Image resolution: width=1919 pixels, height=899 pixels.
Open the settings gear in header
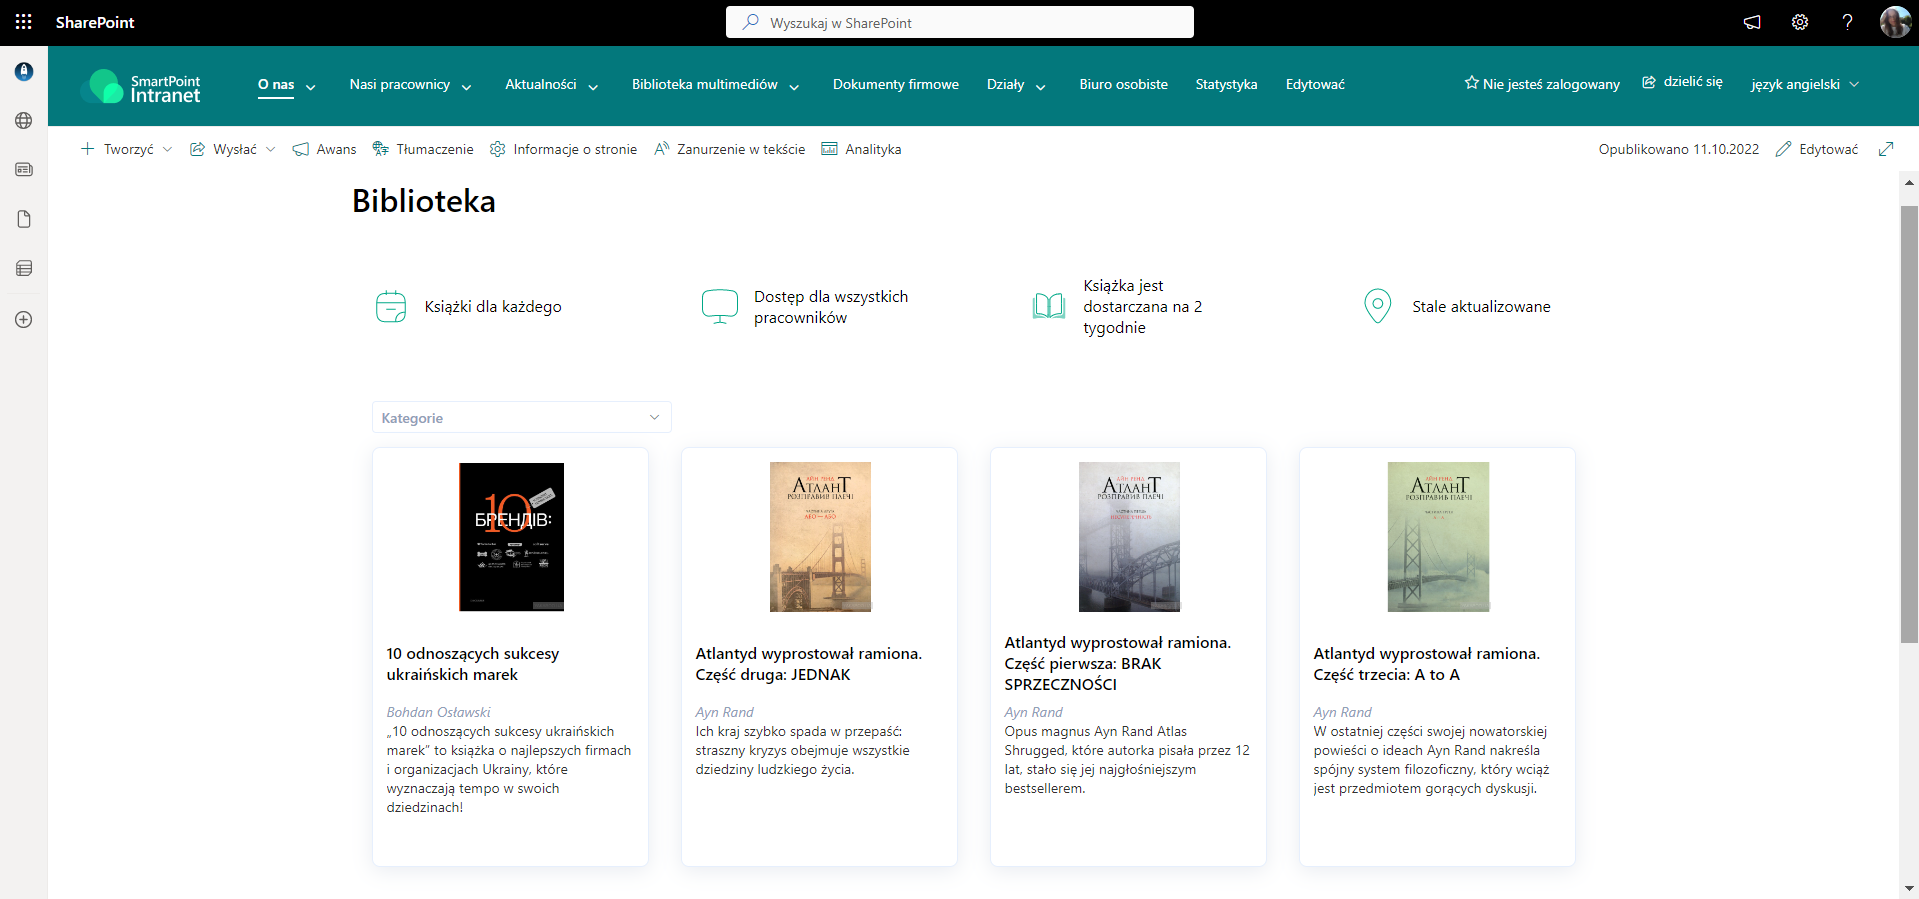[x=1799, y=22]
